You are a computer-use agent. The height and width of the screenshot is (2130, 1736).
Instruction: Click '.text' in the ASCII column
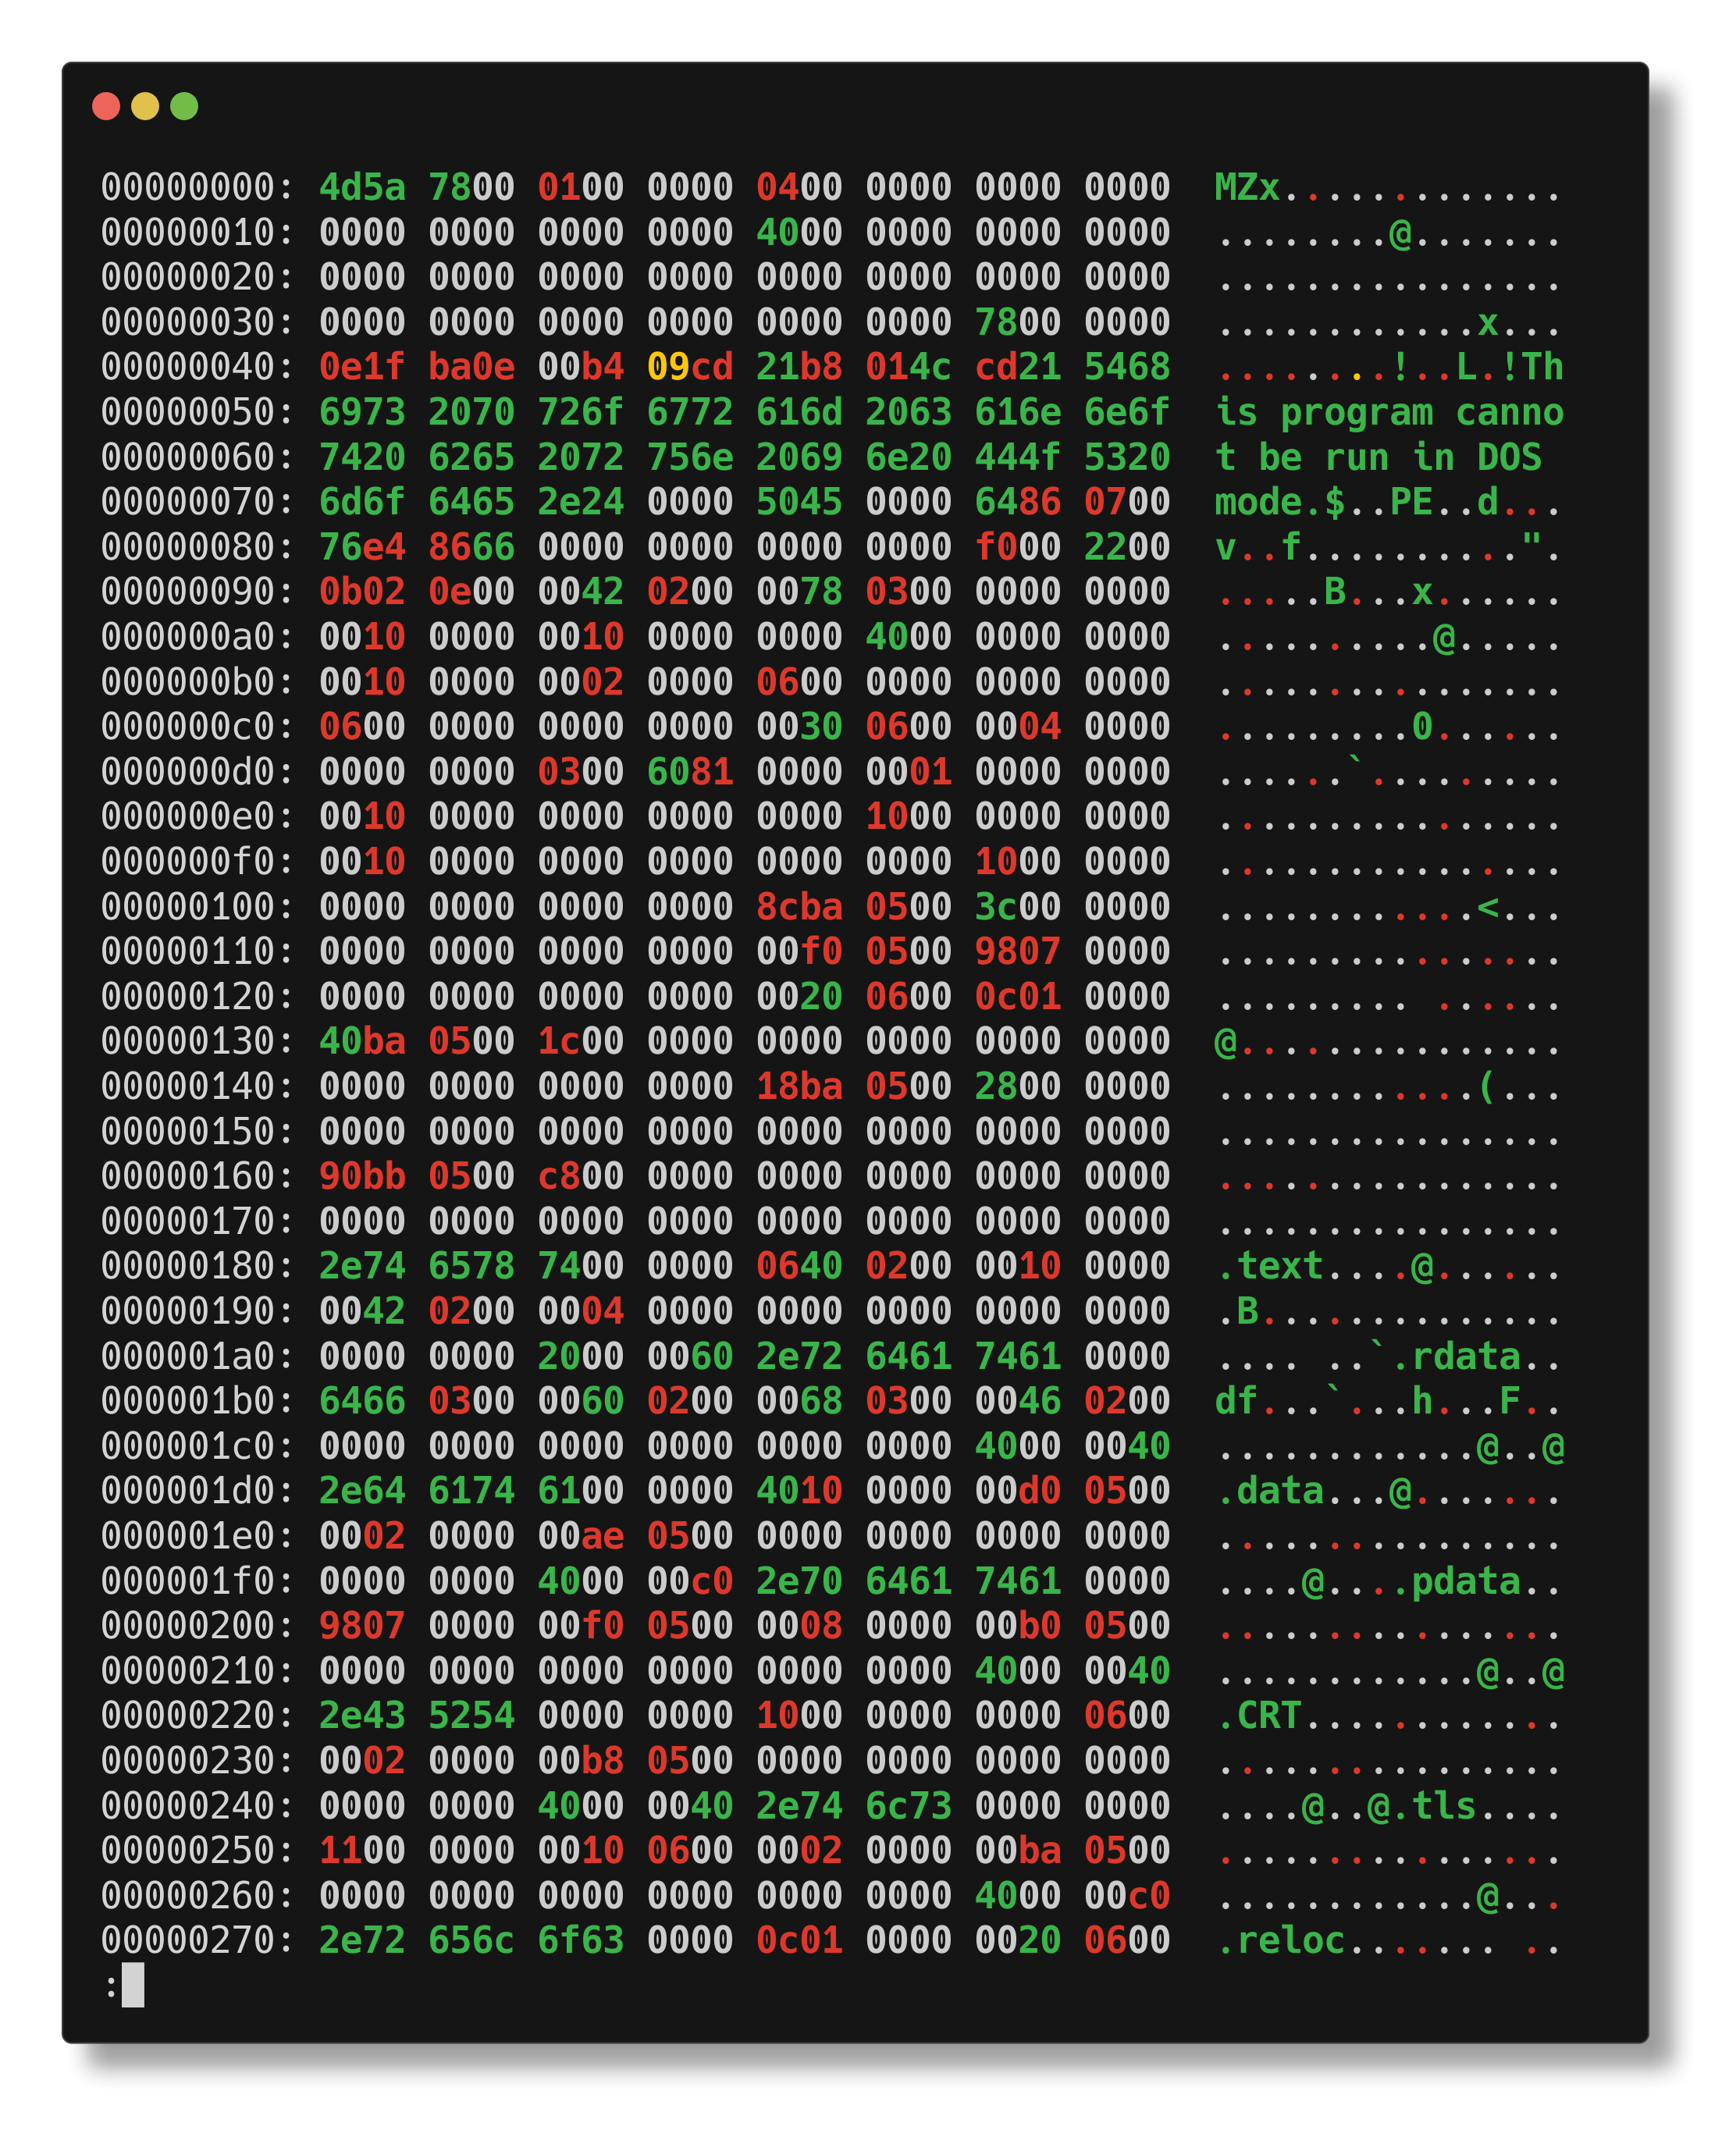click(x=1270, y=1266)
